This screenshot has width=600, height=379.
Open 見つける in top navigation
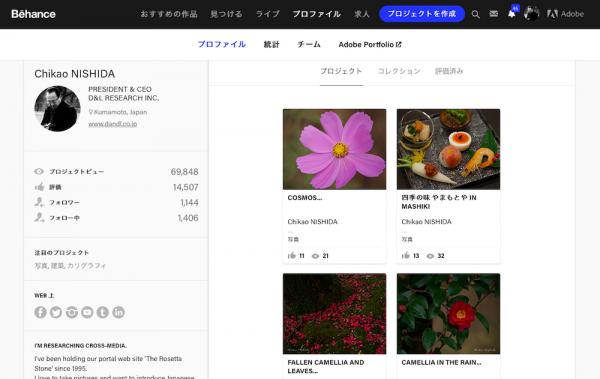click(227, 14)
